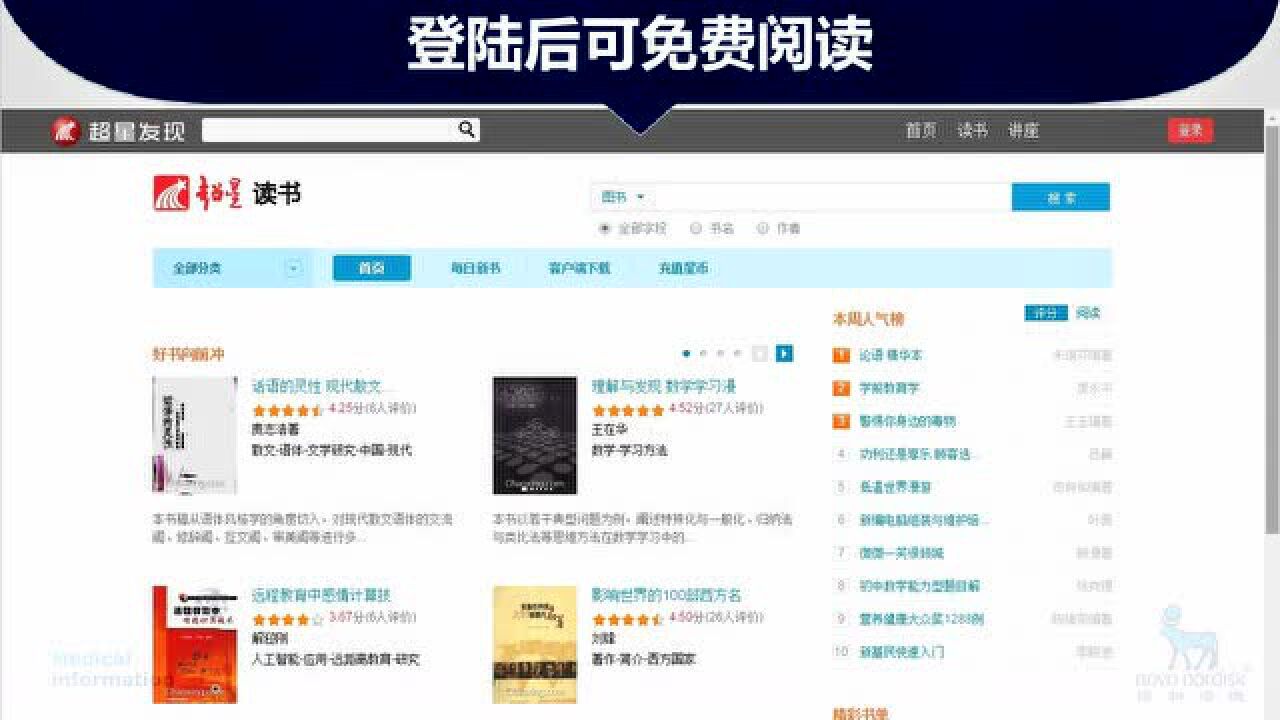Click 读书 in the top dark bar
Viewport: 1280px width, 720px height.
coord(972,131)
